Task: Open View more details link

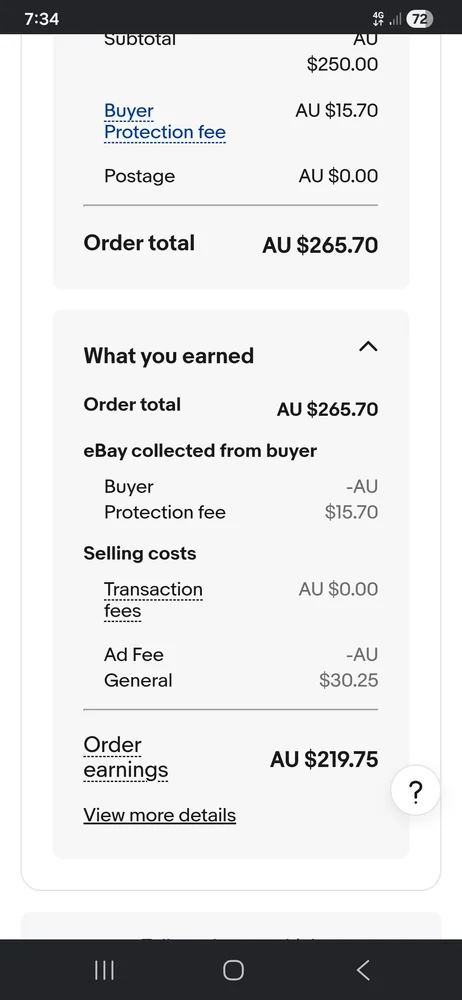Action: tap(160, 815)
